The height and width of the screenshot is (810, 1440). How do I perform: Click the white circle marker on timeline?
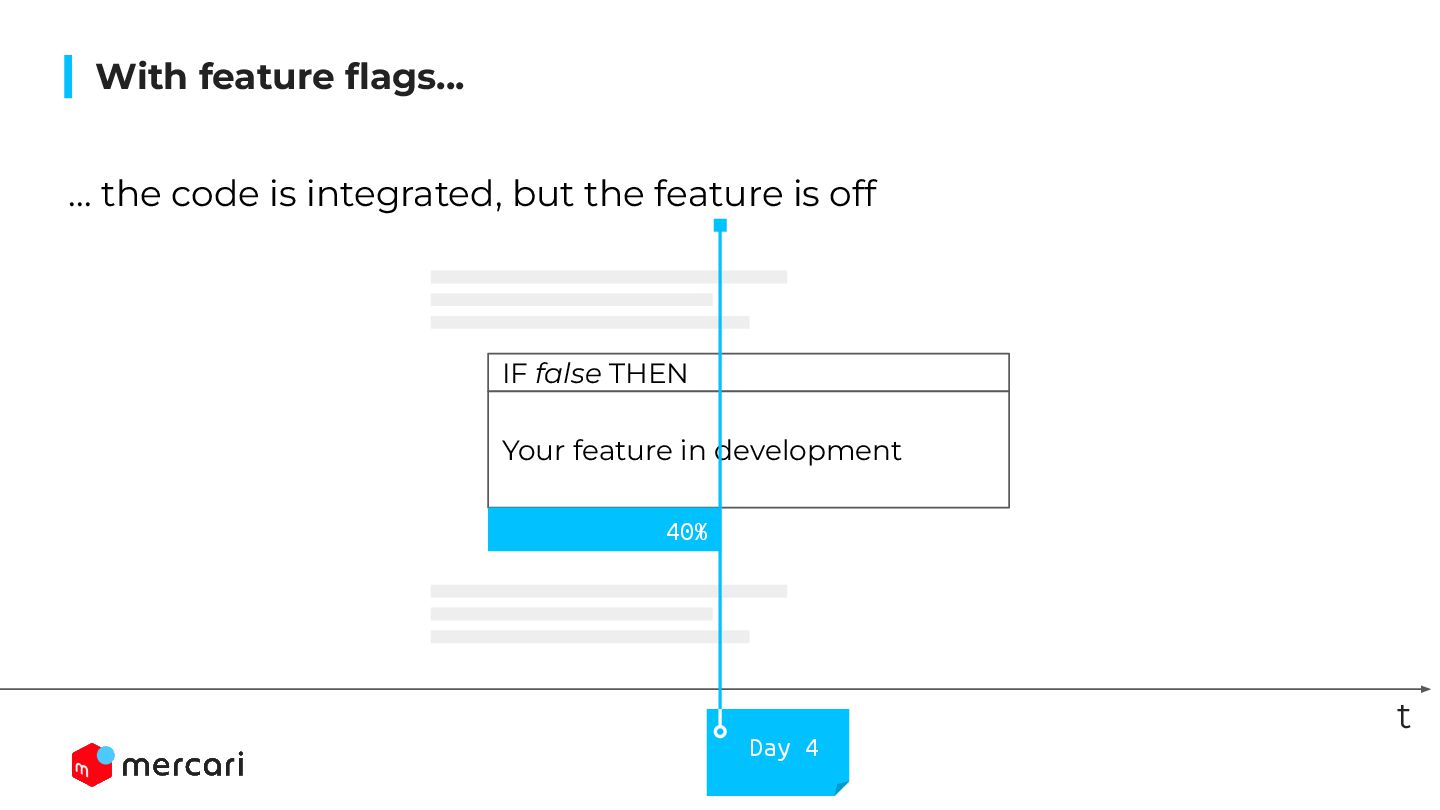click(x=720, y=732)
